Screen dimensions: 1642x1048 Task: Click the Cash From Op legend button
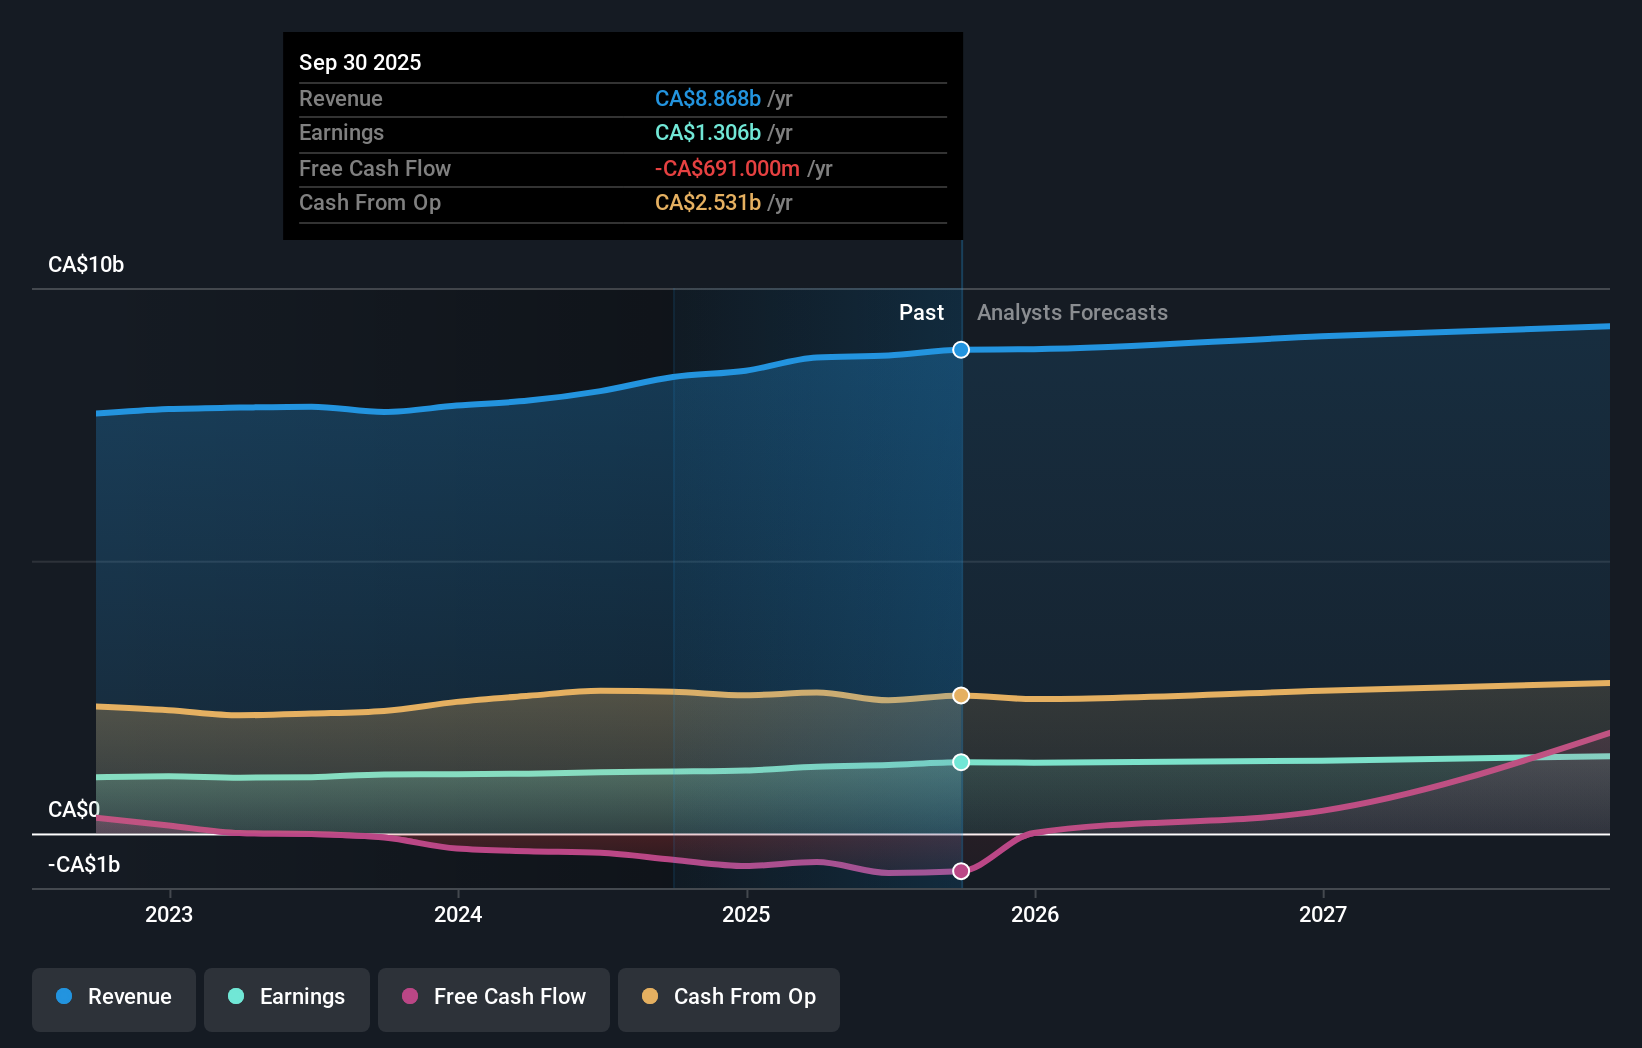(x=729, y=997)
